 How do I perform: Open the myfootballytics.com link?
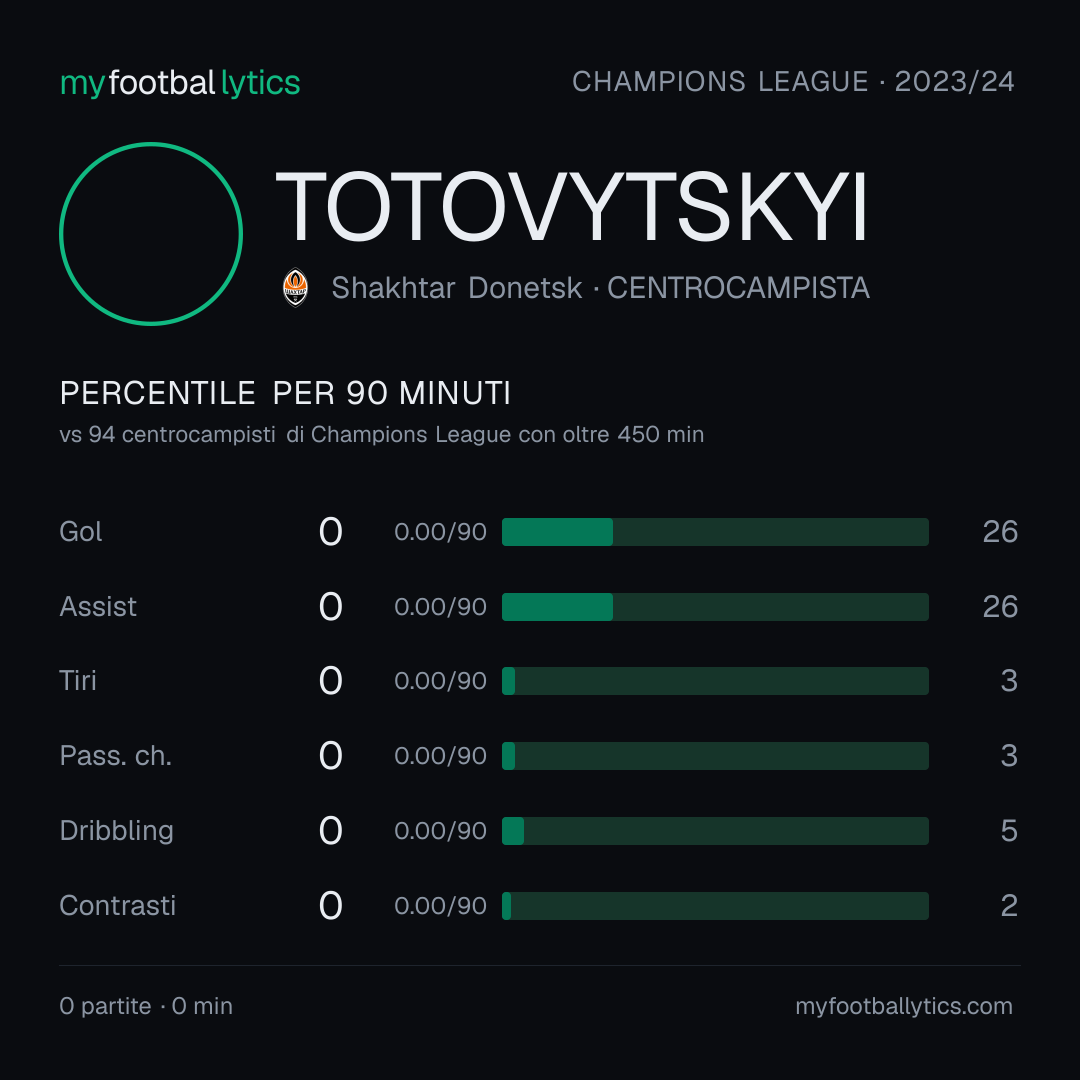click(904, 1006)
